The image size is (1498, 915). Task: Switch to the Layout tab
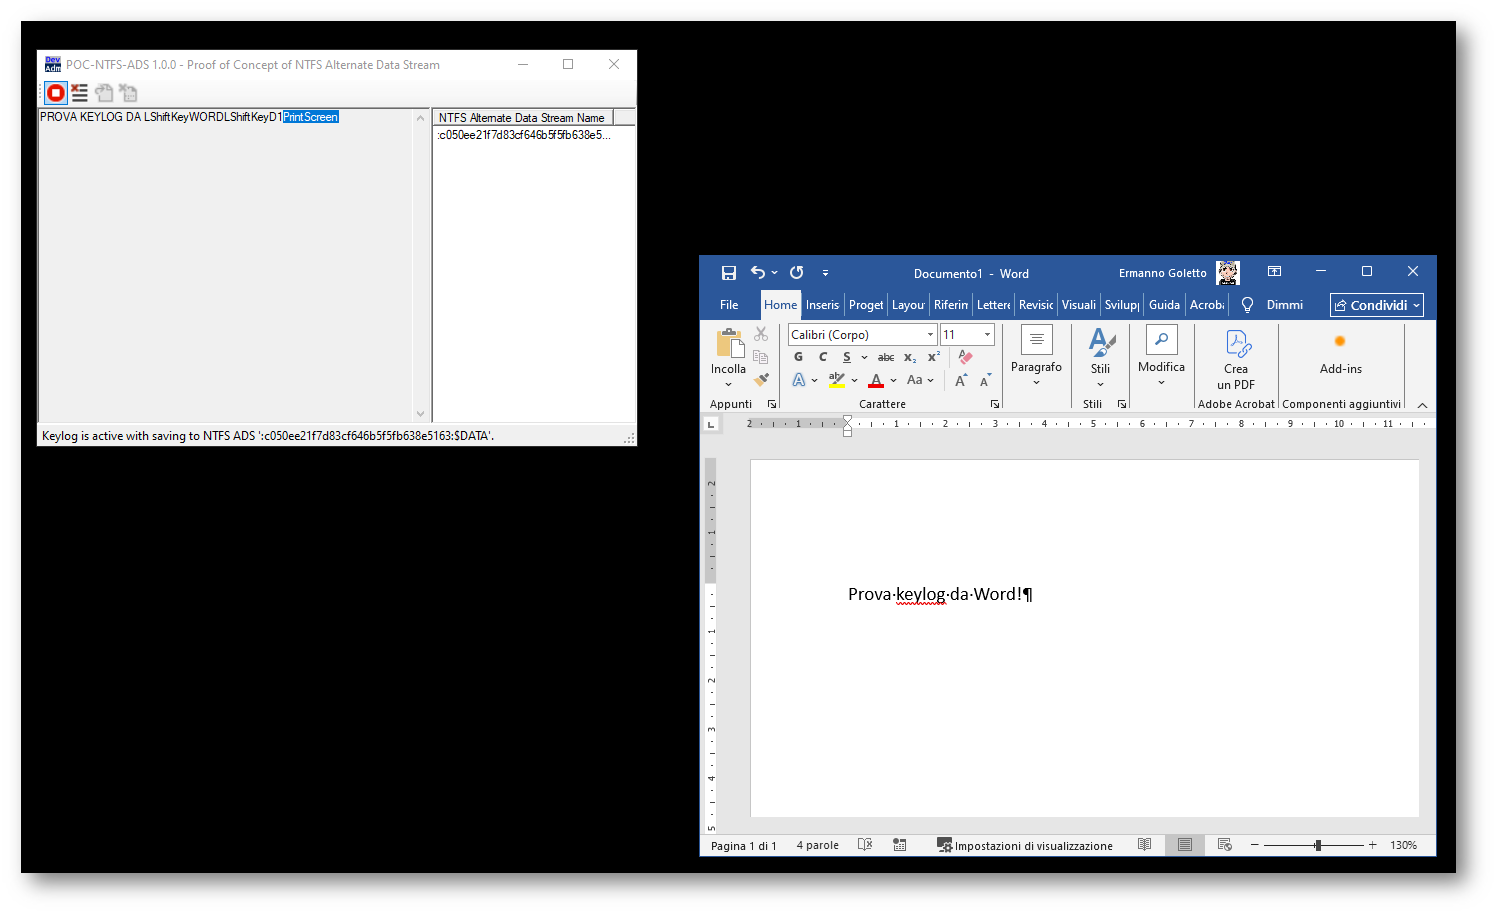(x=908, y=305)
